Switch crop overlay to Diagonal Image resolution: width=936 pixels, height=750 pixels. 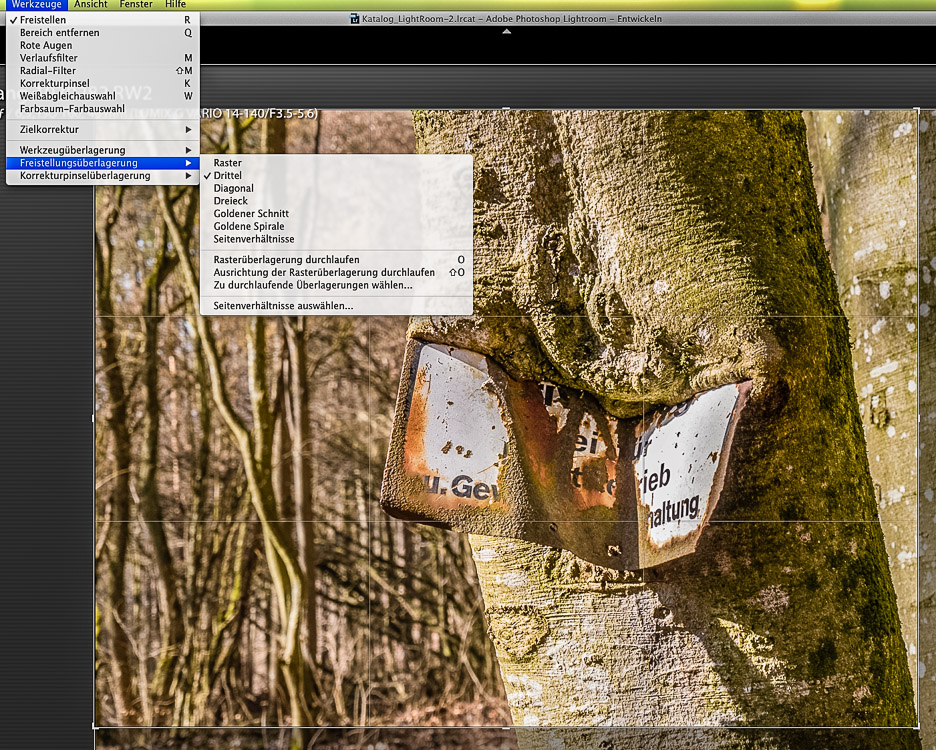click(x=337, y=188)
